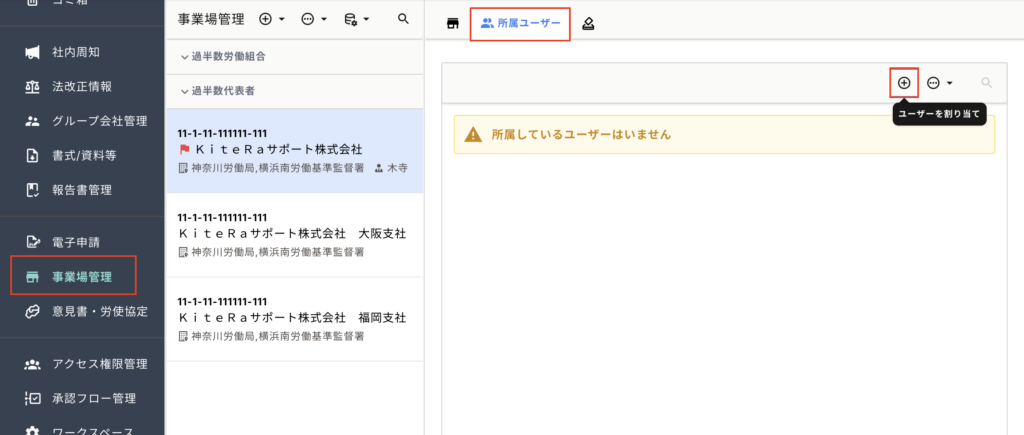Click the search icon in 事業場管理 header
The width and height of the screenshot is (1024, 435).
click(x=403, y=19)
